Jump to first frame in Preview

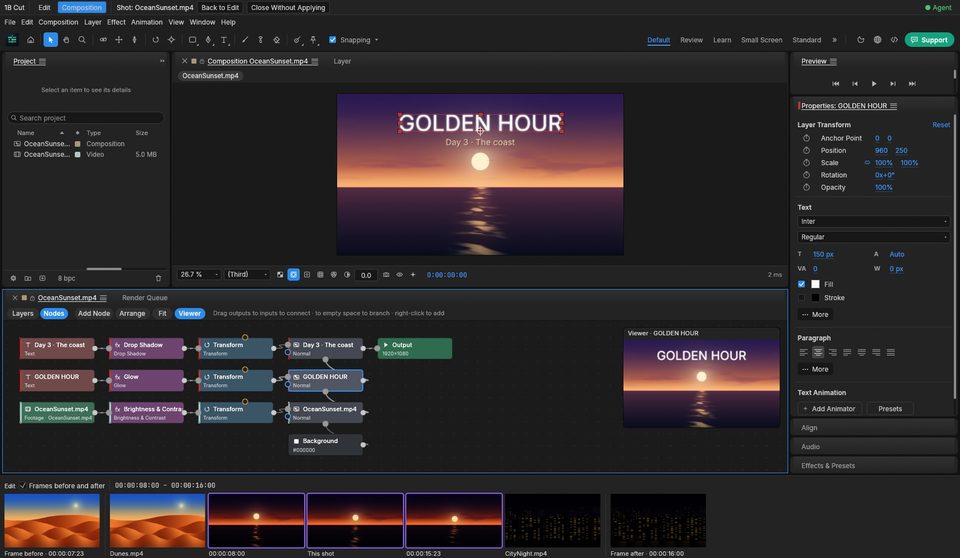tap(836, 84)
